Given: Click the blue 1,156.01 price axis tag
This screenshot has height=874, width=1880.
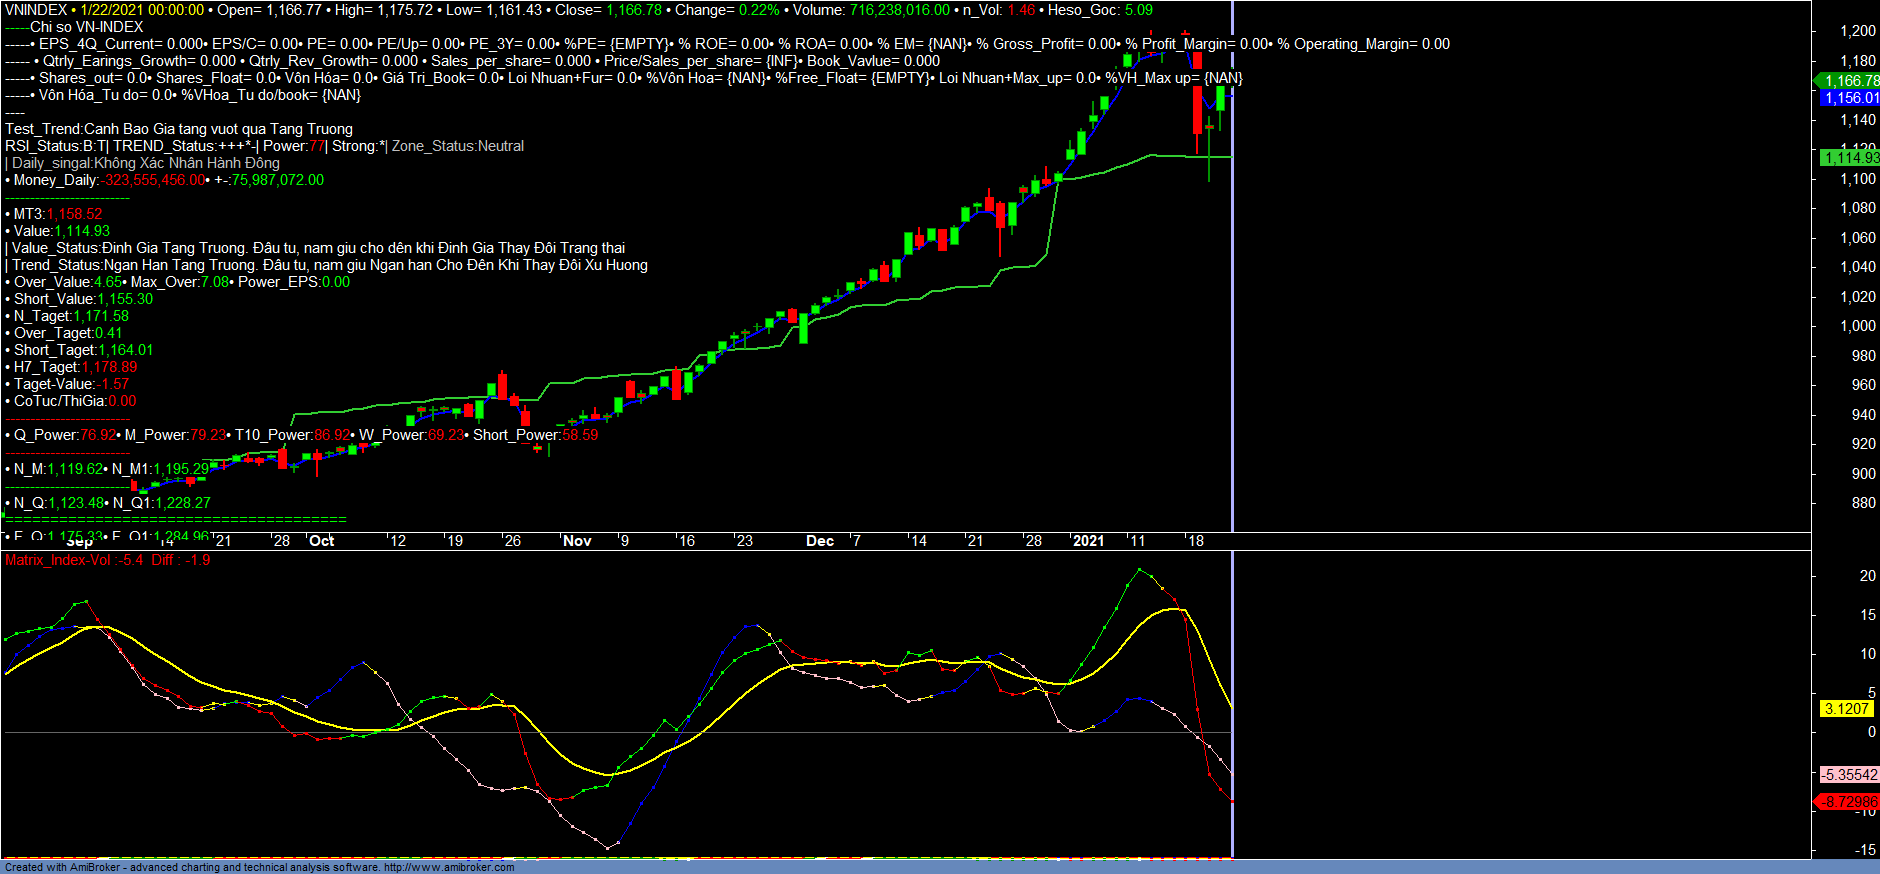Looking at the screenshot, I should click(x=1849, y=98).
